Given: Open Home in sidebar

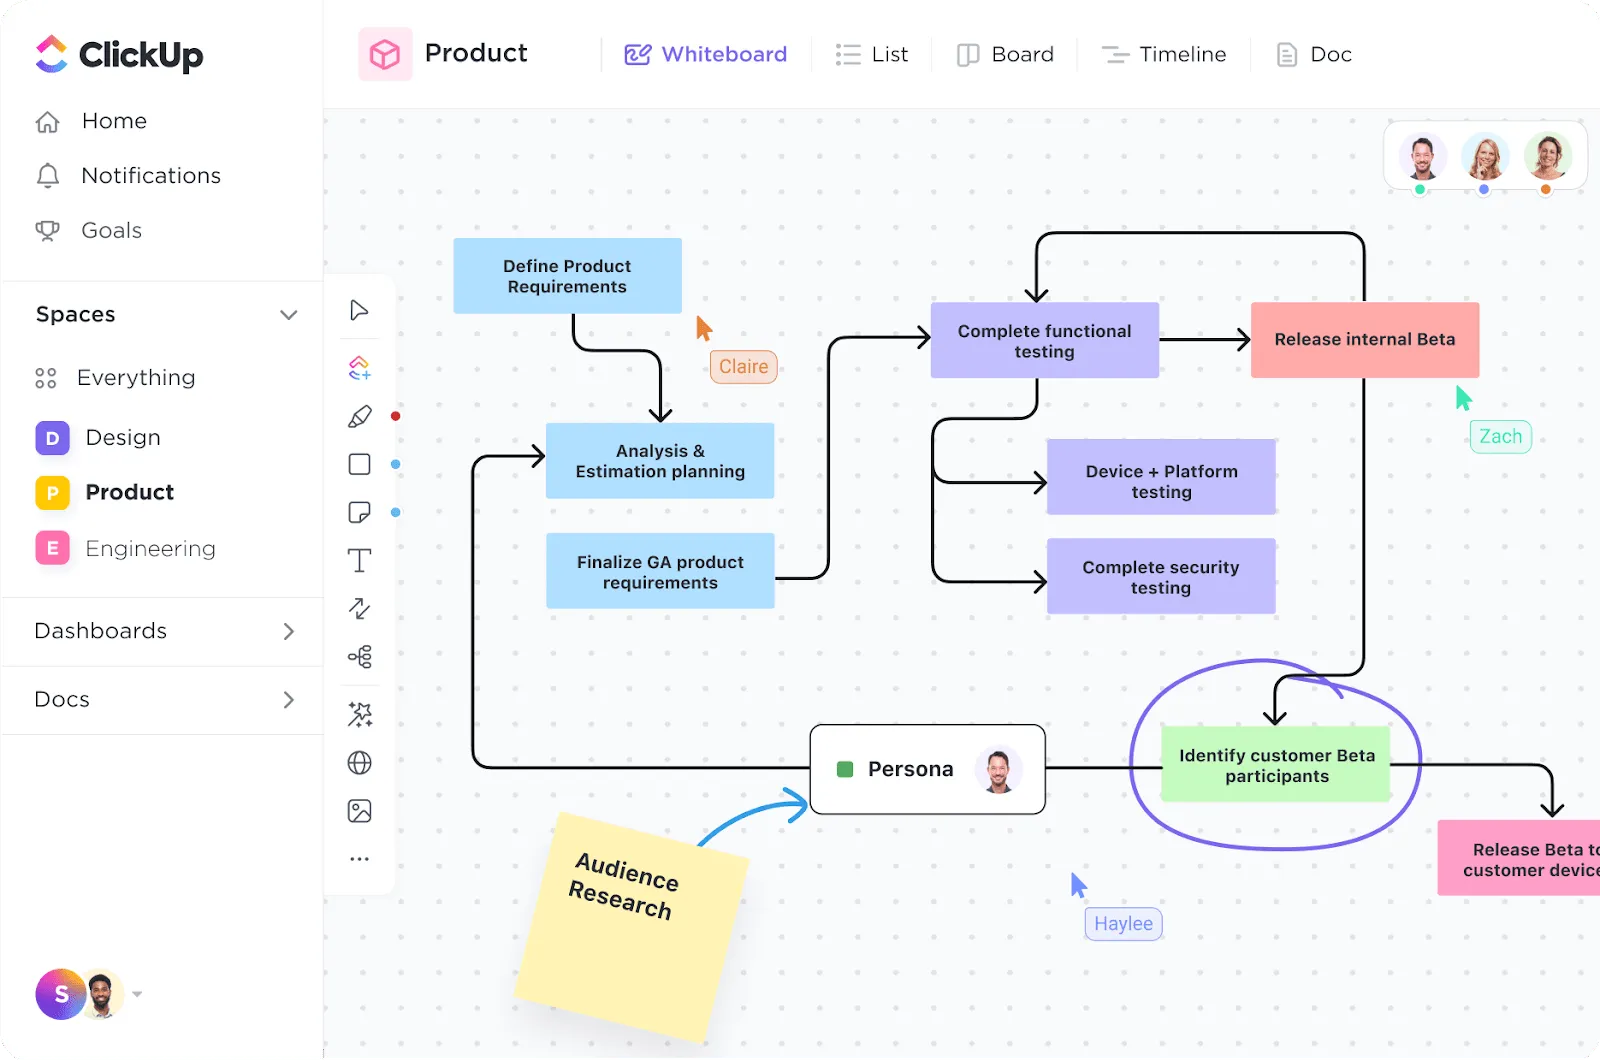Looking at the screenshot, I should (114, 121).
